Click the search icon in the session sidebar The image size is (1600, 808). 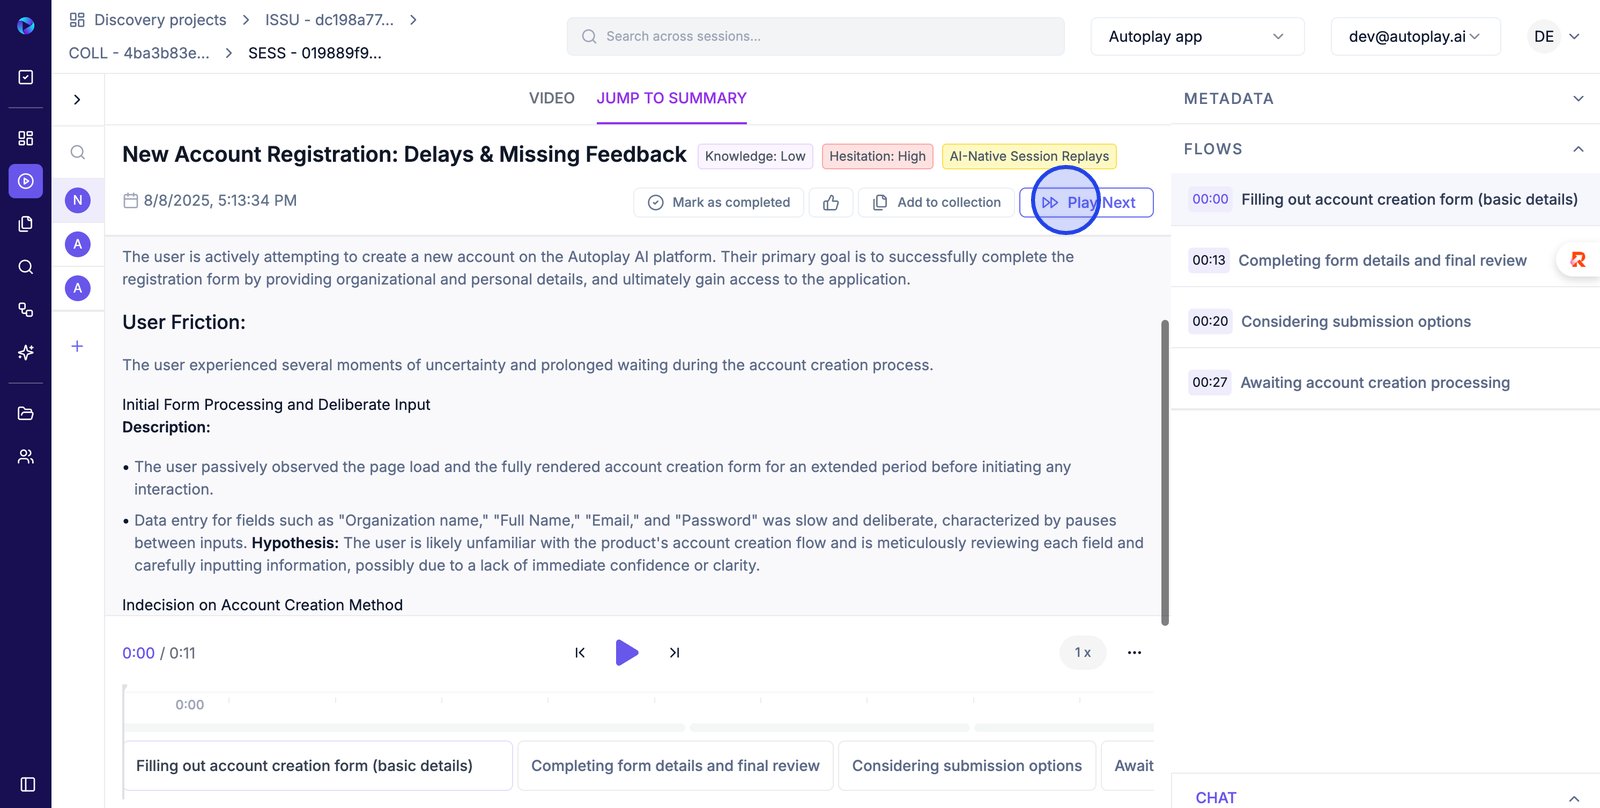coord(77,153)
